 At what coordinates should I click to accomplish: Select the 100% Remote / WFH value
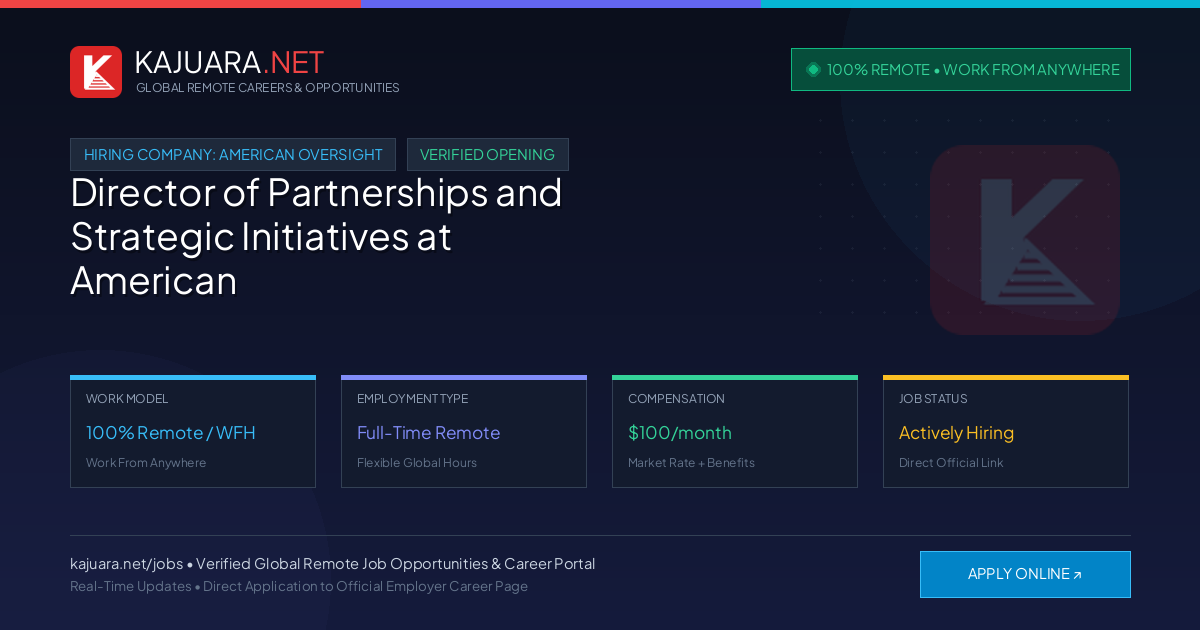171,433
